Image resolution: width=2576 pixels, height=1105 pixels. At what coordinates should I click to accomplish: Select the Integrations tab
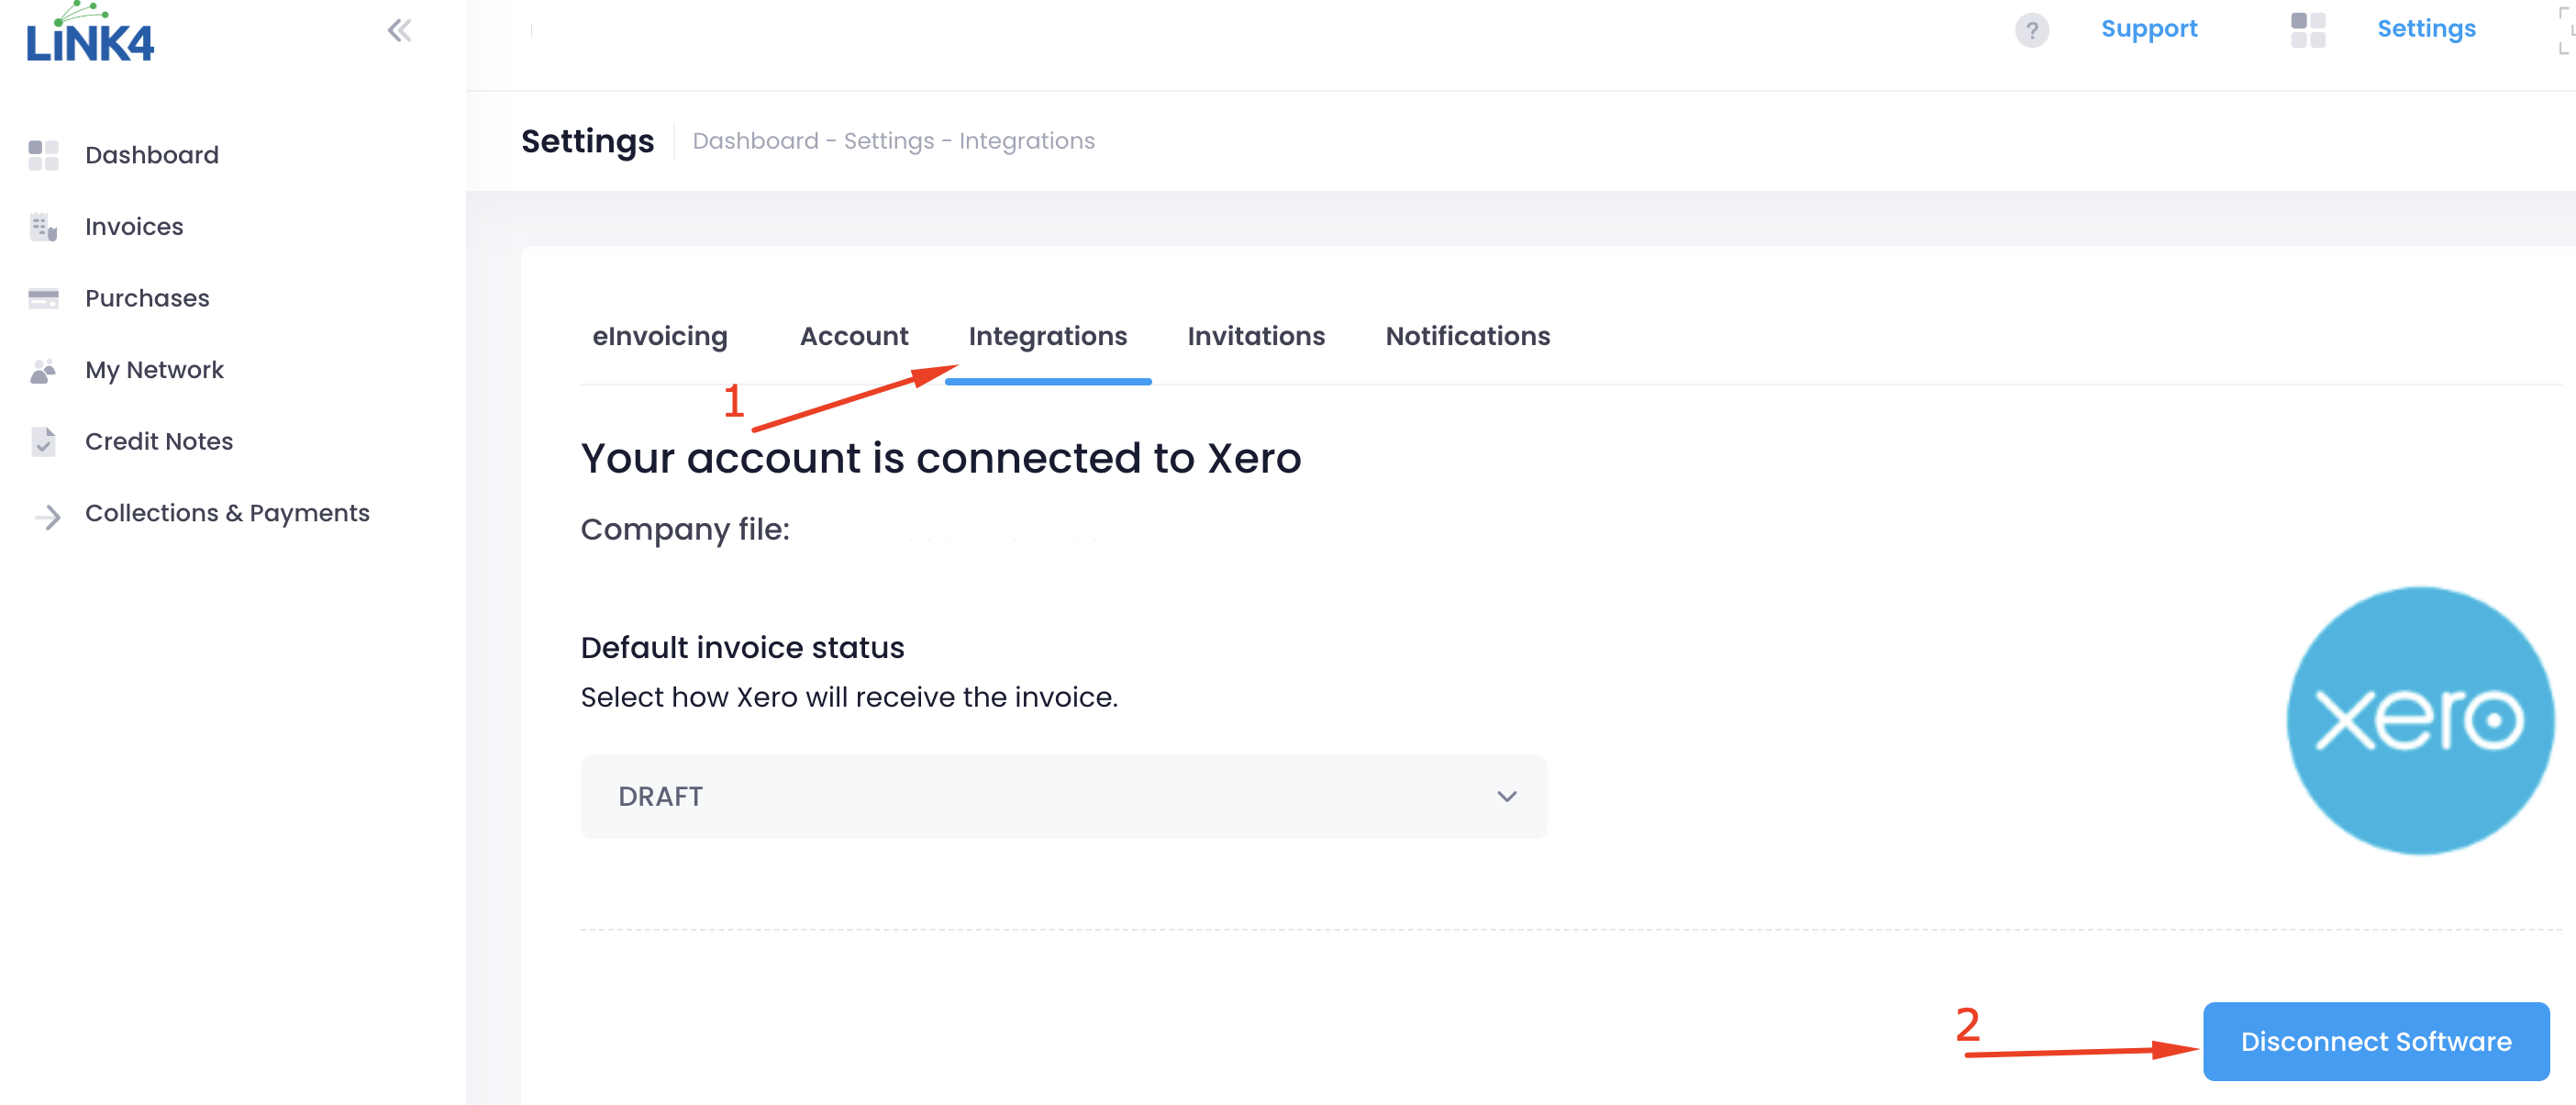tap(1047, 336)
